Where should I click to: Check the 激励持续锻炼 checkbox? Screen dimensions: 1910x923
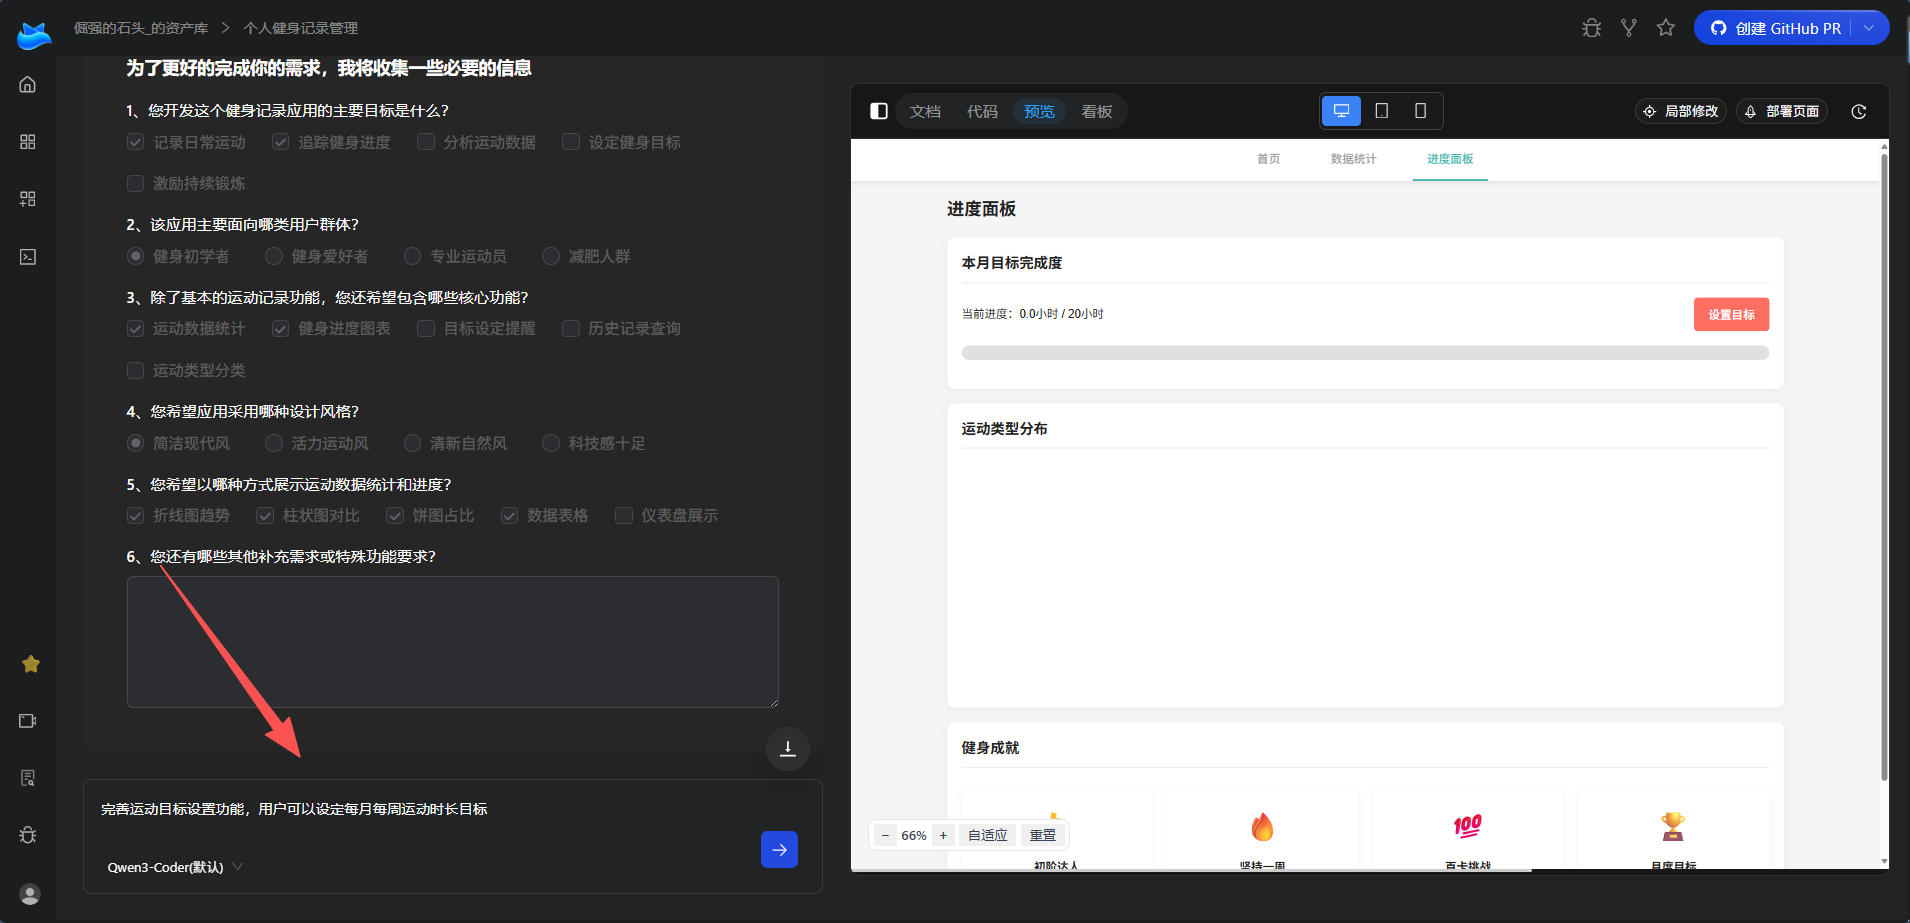pos(136,183)
